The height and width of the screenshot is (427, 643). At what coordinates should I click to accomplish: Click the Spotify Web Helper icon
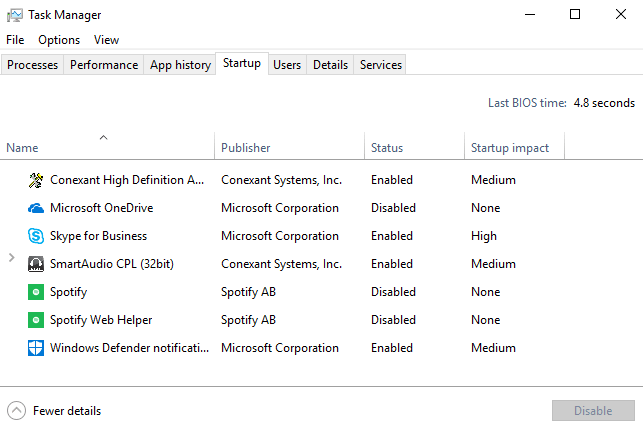coord(36,320)
